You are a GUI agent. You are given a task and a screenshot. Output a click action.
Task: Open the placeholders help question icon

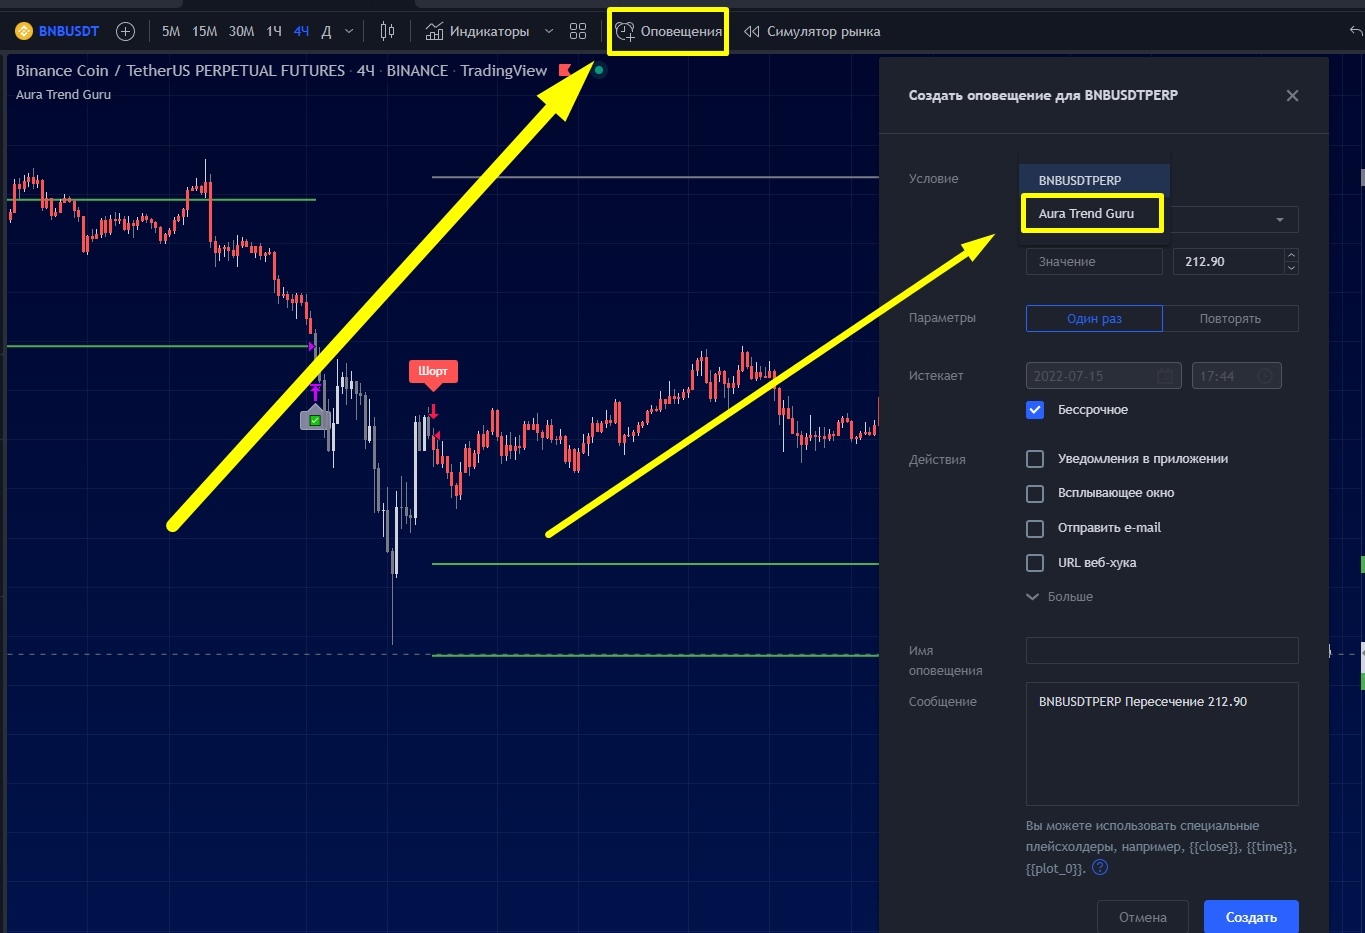[1100, 868]
